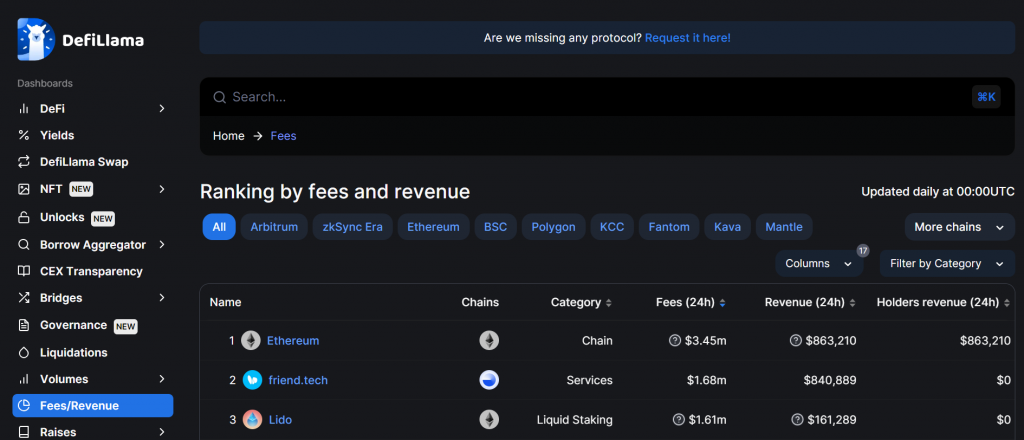Click the Yields percent icon
Viewport: 1024px width, 440px height.
coord(24,135)
